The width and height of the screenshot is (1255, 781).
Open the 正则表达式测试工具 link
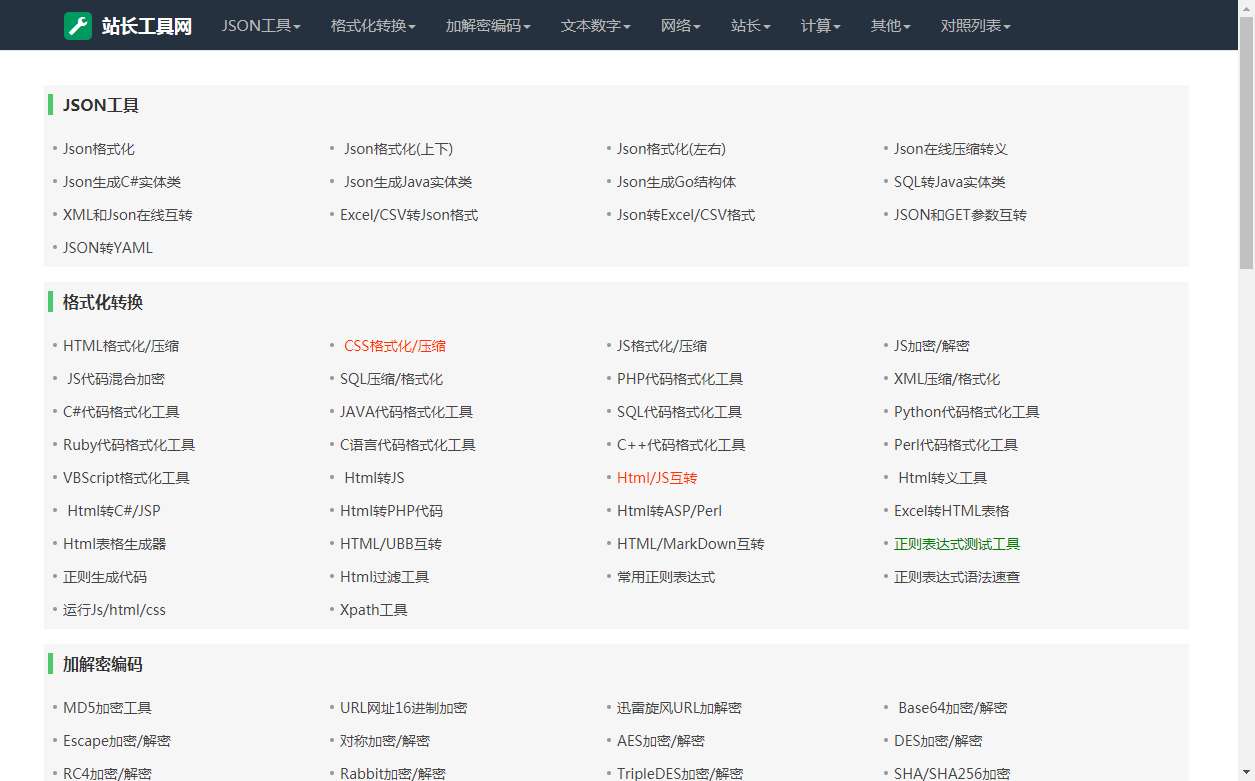956,543
